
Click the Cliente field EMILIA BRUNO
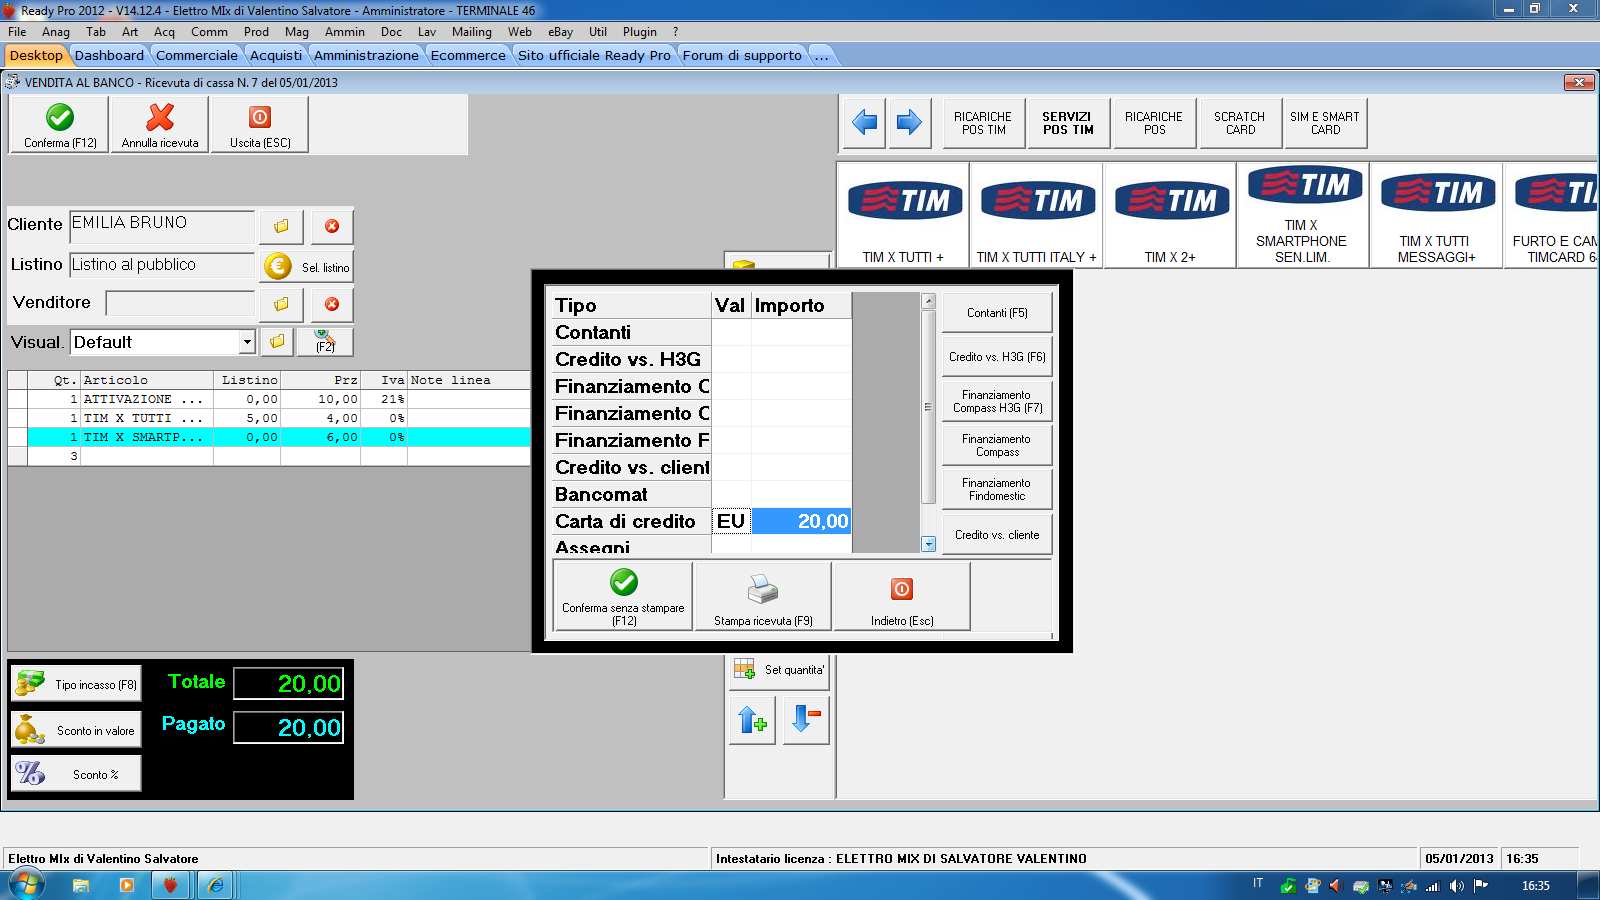pos(162,225)
